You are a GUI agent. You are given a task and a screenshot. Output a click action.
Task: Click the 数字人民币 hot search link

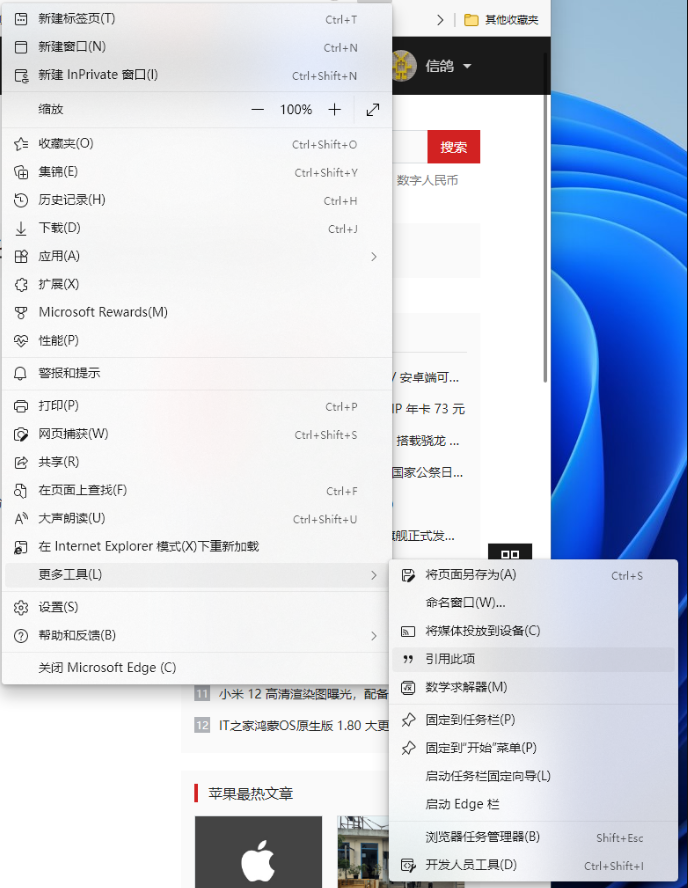[x=428, y=181]
